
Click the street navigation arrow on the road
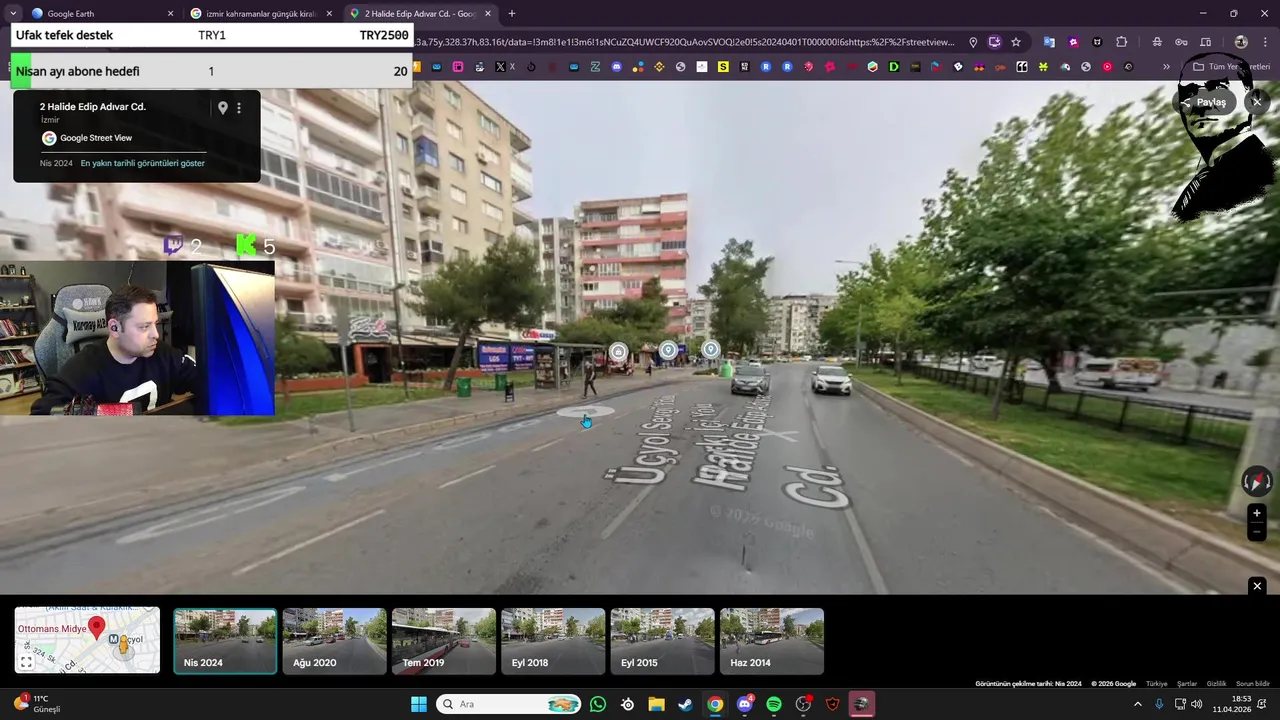coord(585,412)
